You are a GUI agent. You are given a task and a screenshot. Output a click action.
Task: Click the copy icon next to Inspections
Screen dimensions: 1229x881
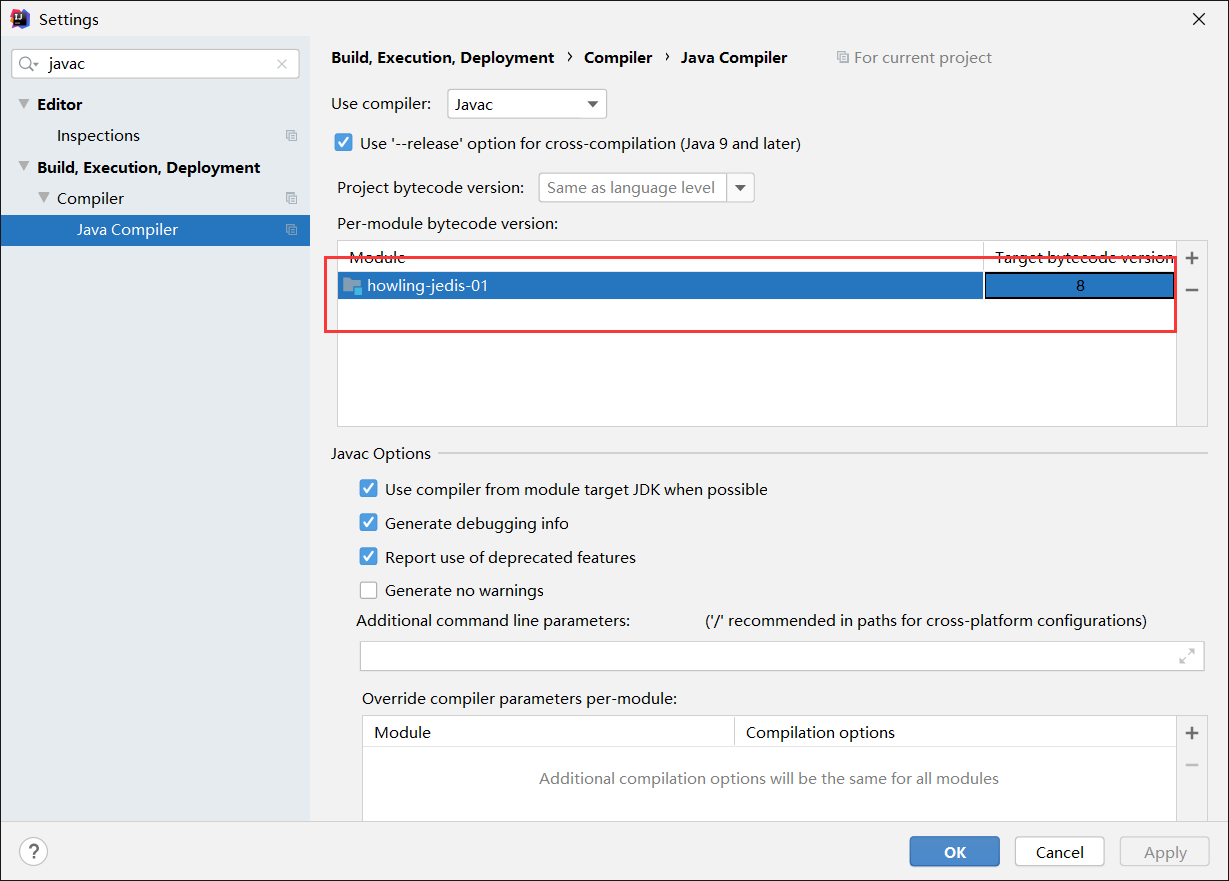[291, 136]
